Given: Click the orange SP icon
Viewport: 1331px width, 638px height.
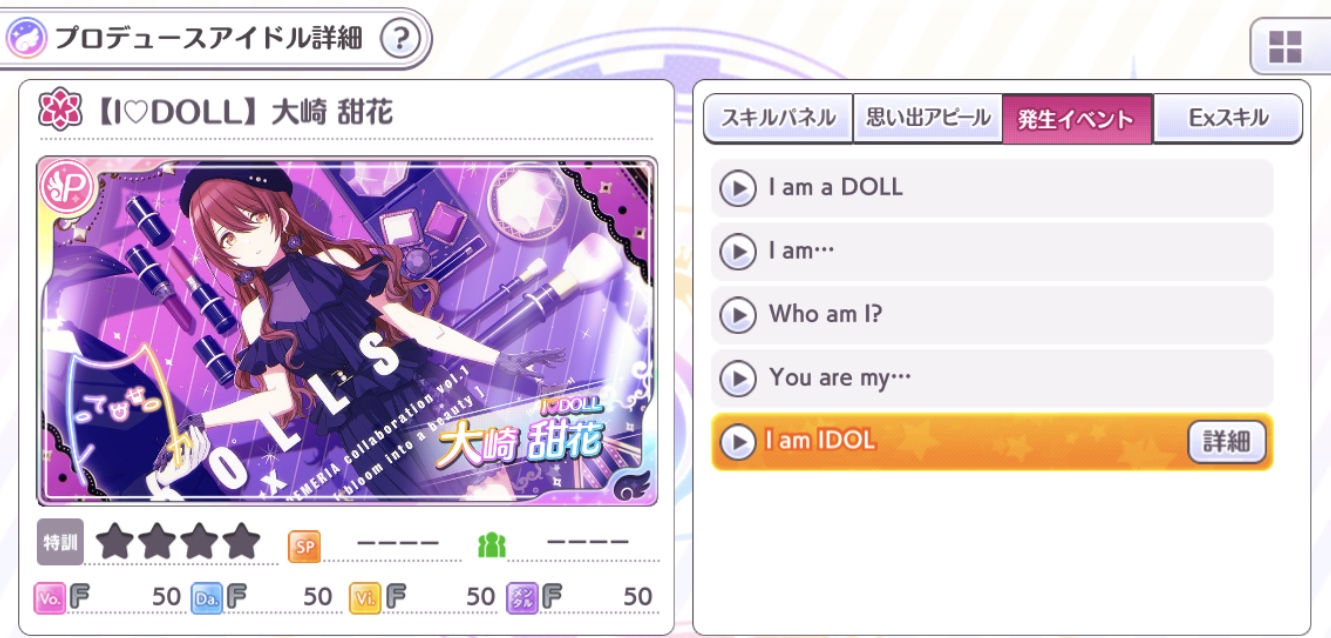Looking at the screenshot, I should point(304,545).
